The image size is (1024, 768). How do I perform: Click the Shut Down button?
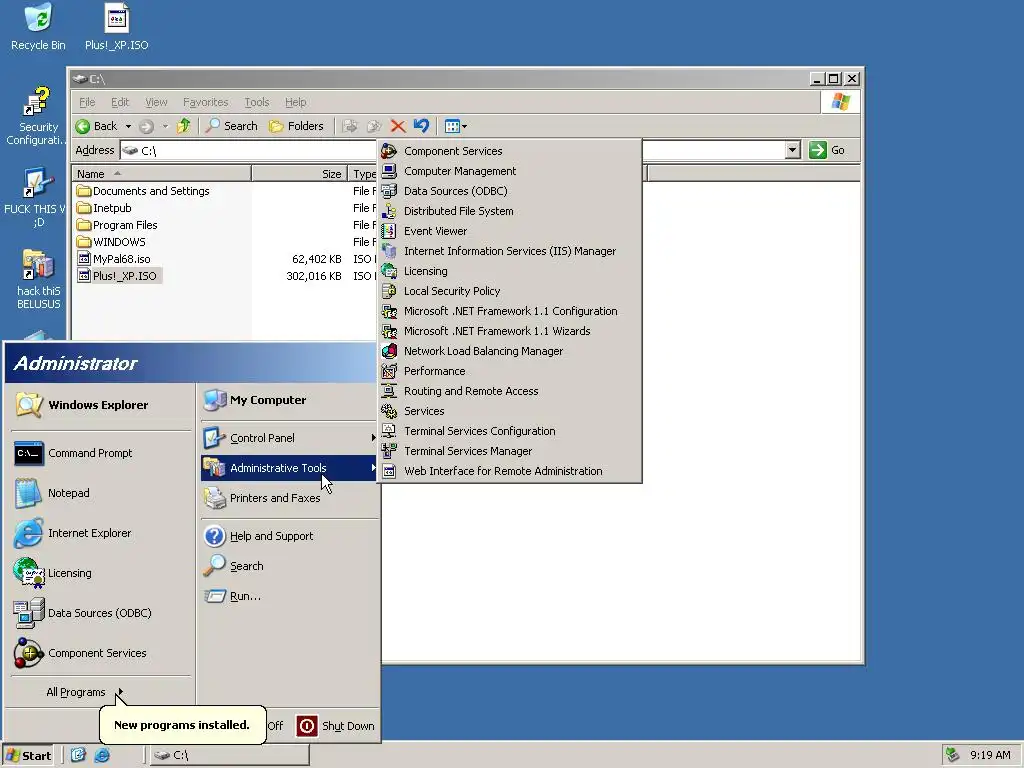pyautogui.click(x=336, y=726)
